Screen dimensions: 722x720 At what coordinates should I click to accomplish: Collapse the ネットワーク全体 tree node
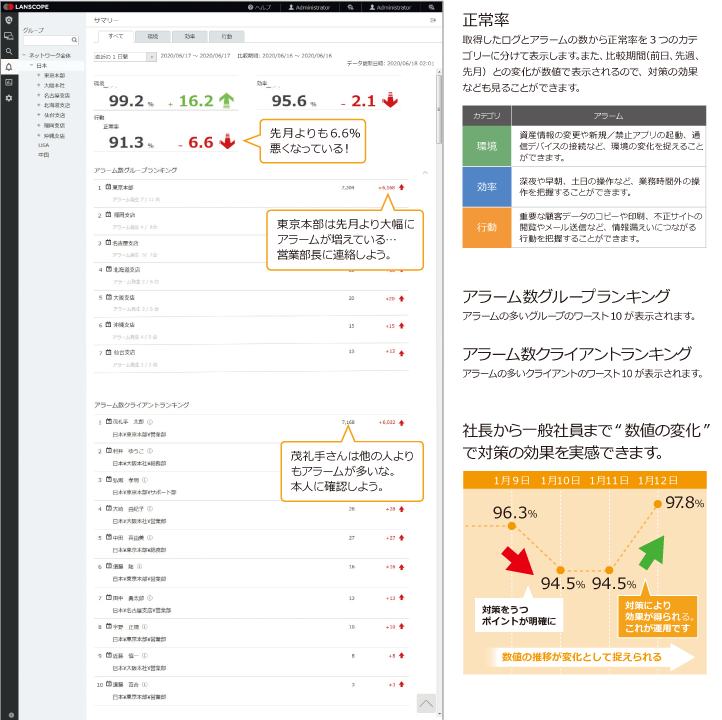point(25,55)
